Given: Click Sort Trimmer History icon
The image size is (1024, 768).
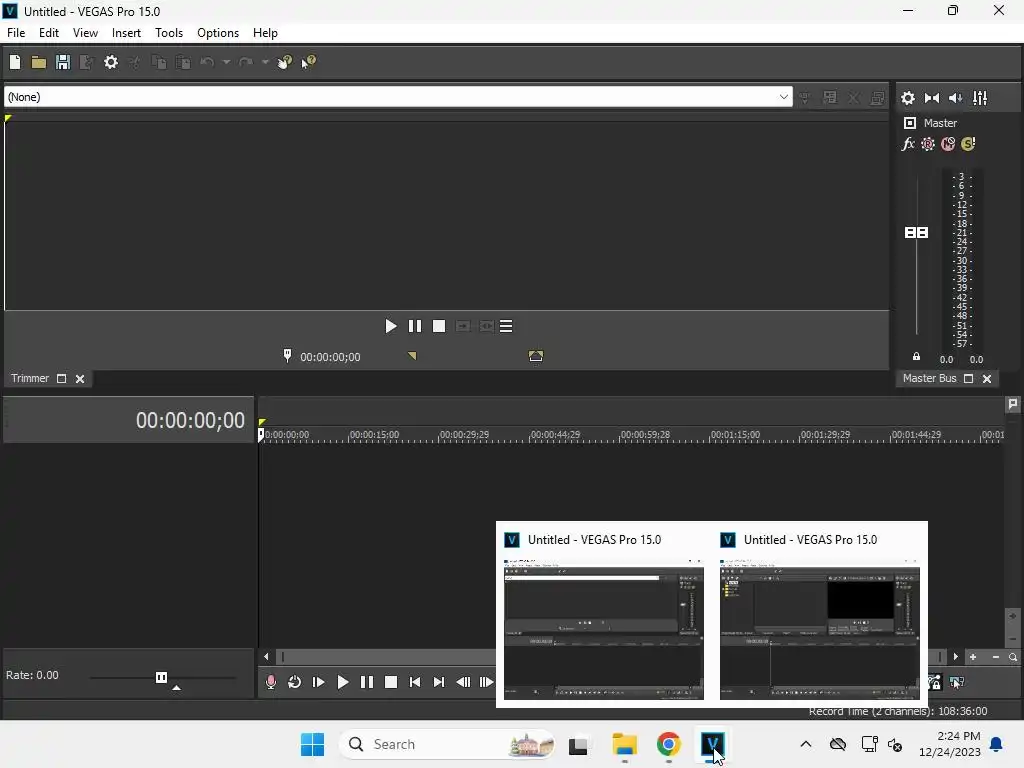Looking at the screenshot, I should pos(805,98).
